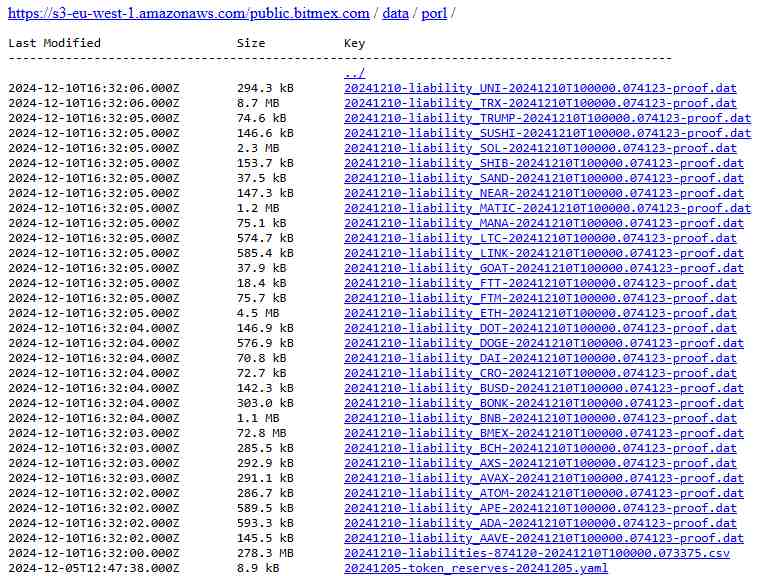
Task: Click the liability_SAND proof.dat link
Action: coord(544,178)
